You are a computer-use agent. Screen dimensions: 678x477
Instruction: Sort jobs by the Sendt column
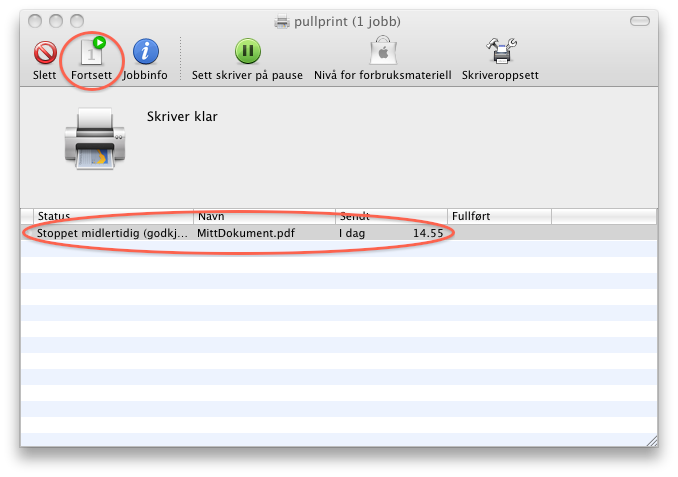390,216
